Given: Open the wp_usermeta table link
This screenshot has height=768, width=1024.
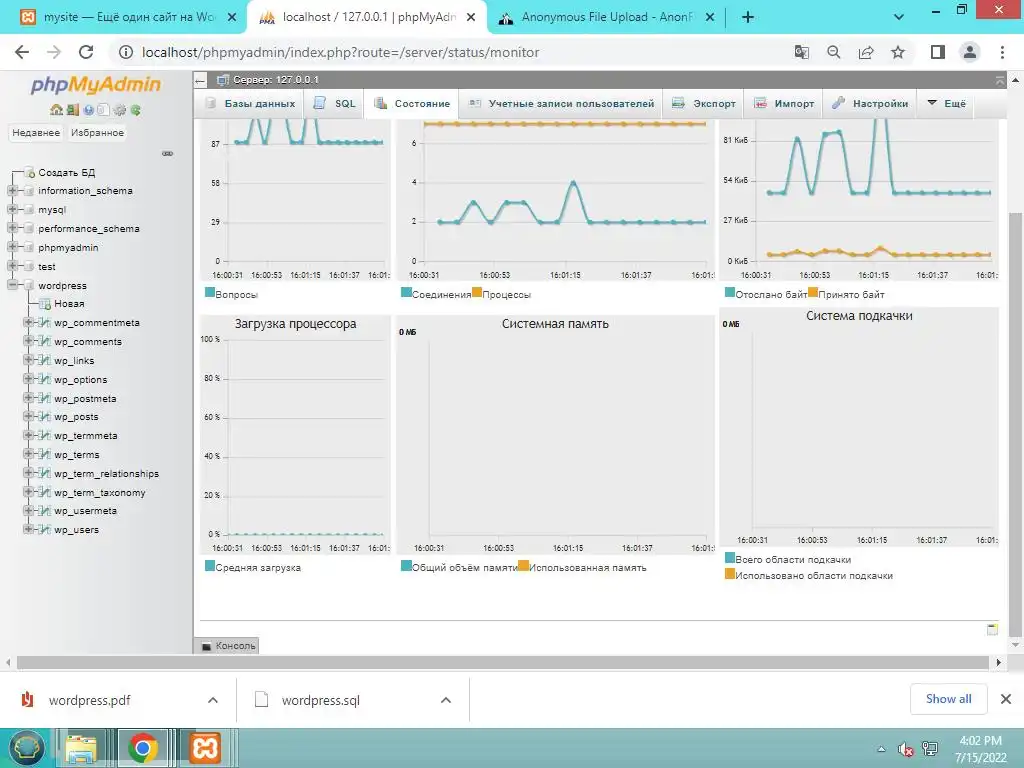Looking at the screenshot, I should [86, 511].
